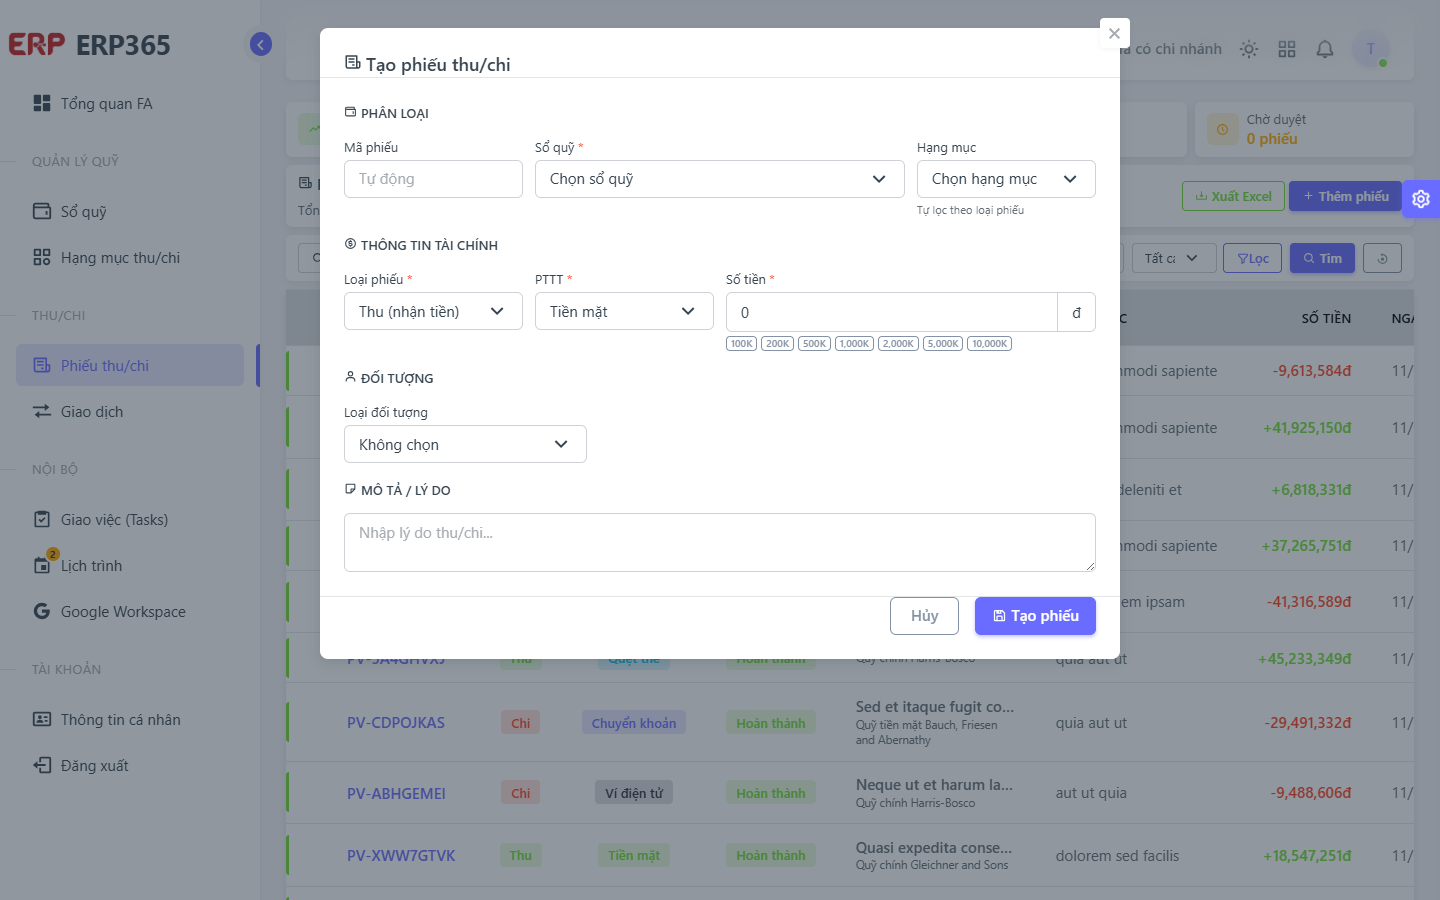Open the settings gear on right edge
Viewport: 1440px width, 900px height.
point(1421,199)
